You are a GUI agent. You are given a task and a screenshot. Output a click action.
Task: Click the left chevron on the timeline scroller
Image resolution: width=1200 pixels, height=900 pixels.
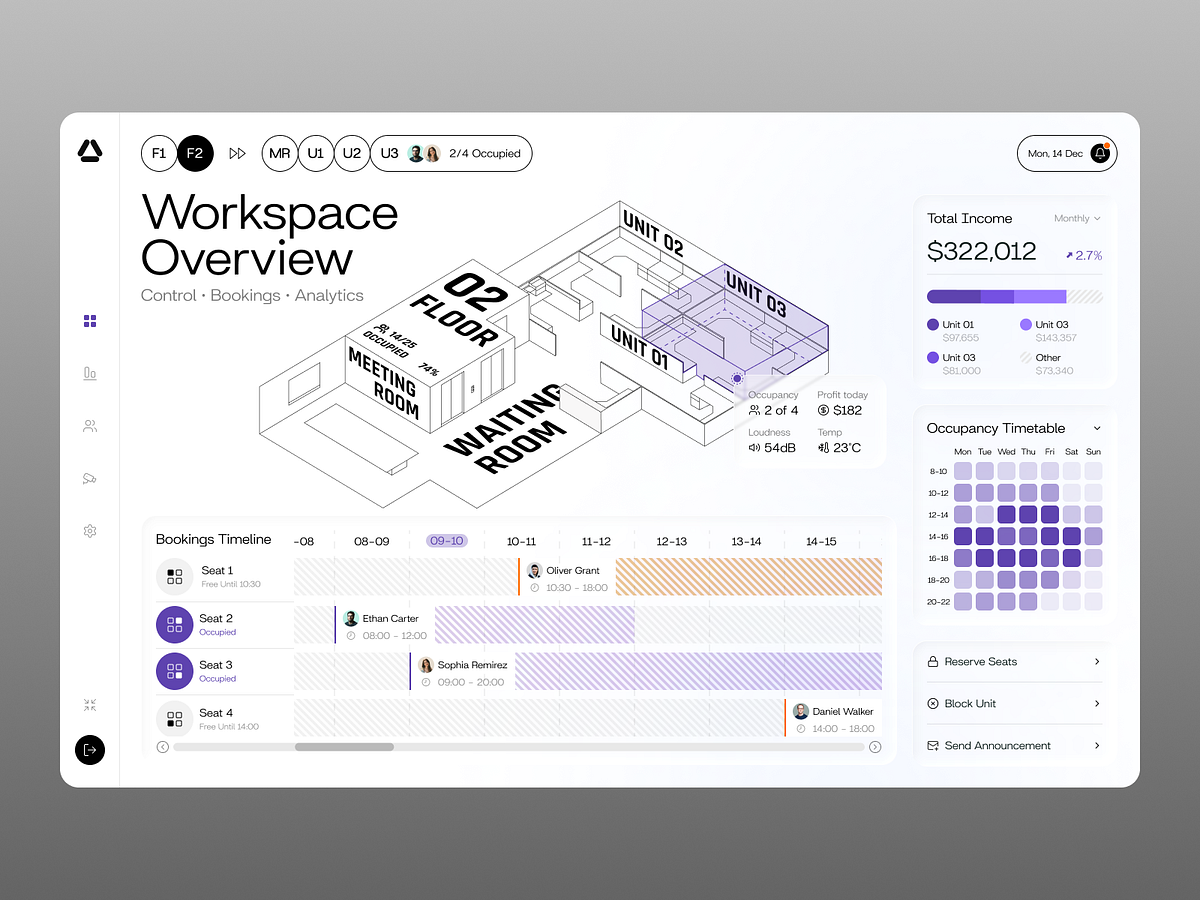tap(161, 746)
